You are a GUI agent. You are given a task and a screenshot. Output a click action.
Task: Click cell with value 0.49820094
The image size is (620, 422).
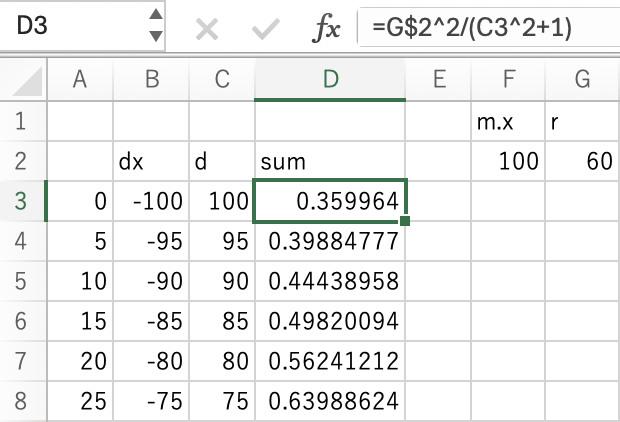coord(330,321)
